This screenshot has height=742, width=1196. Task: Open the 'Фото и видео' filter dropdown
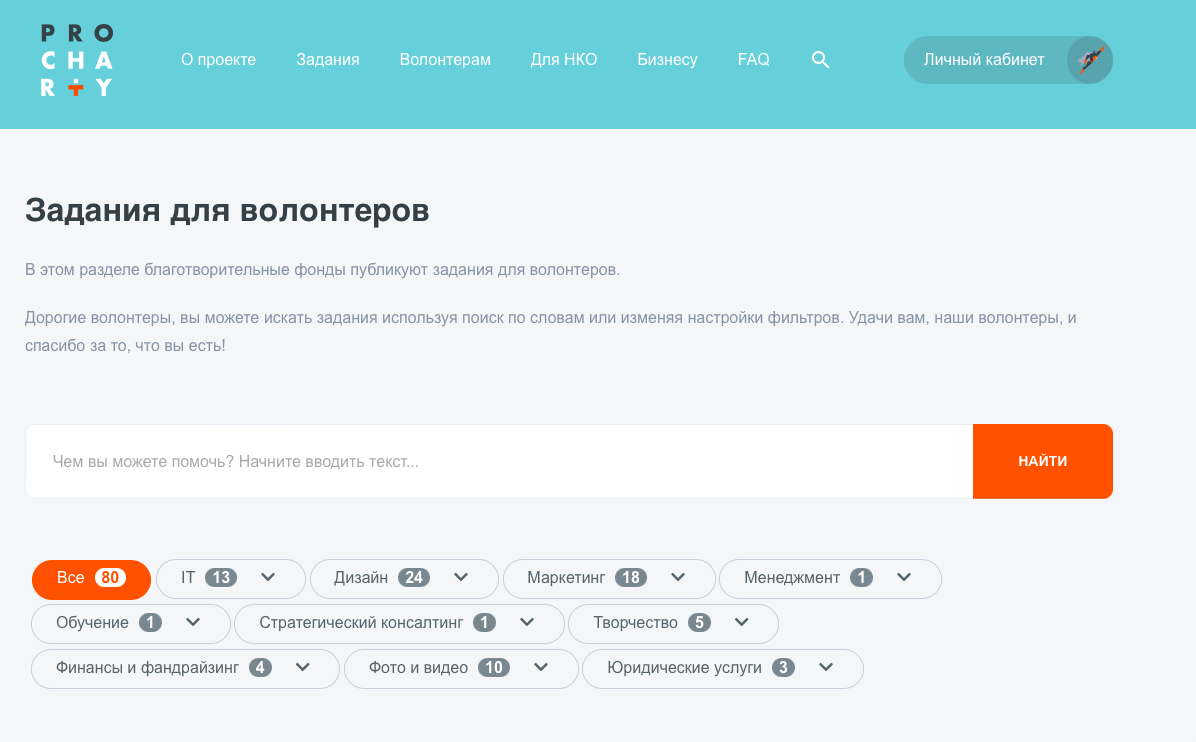click(x=541, y=668)
